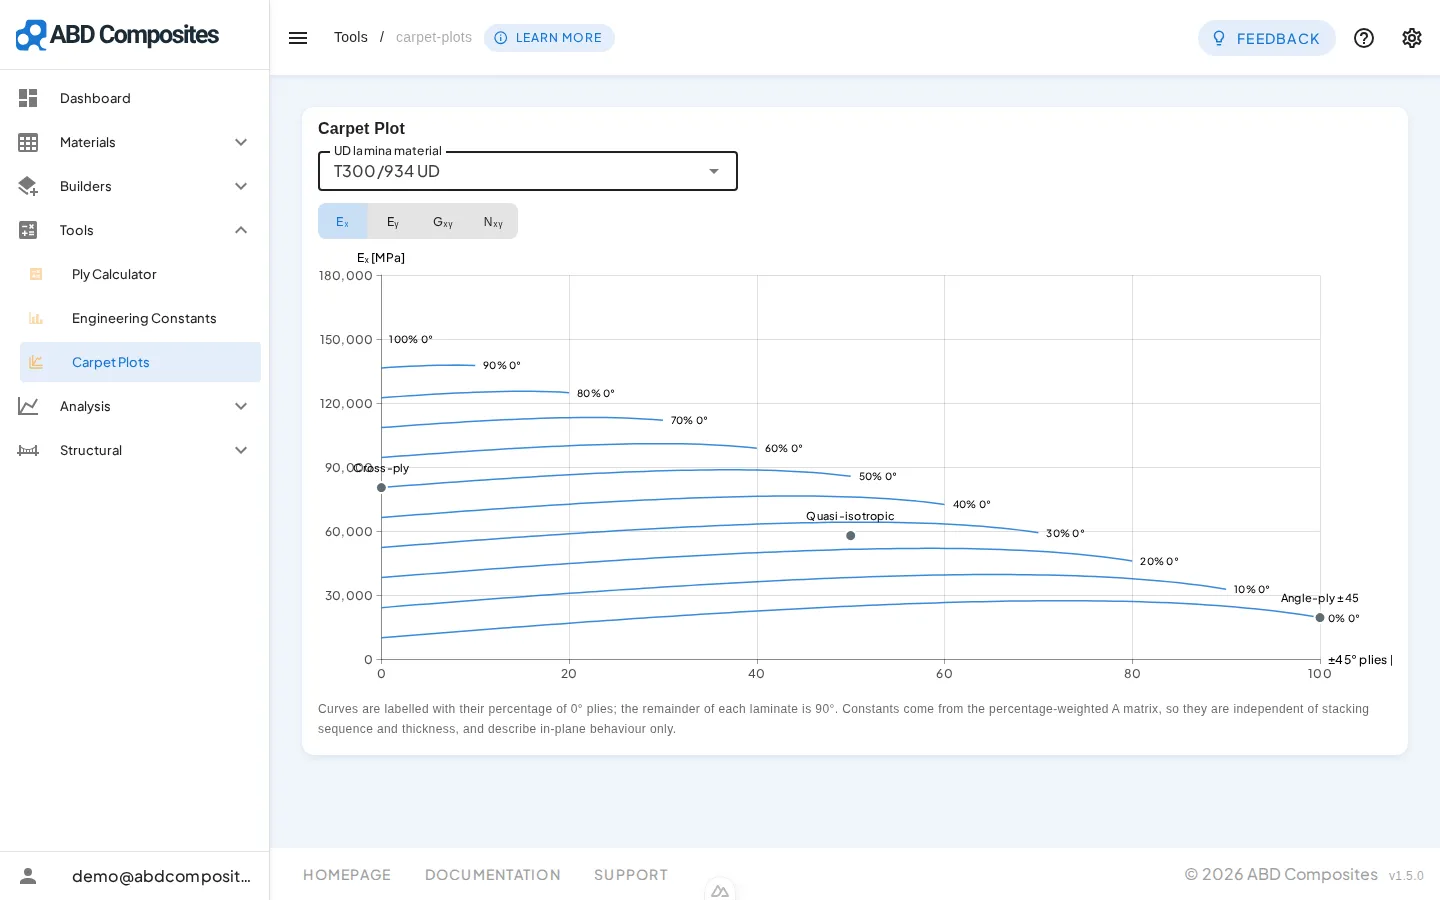
Task: Click the 50% 0° curve label
Action: [x=878, y=476]
